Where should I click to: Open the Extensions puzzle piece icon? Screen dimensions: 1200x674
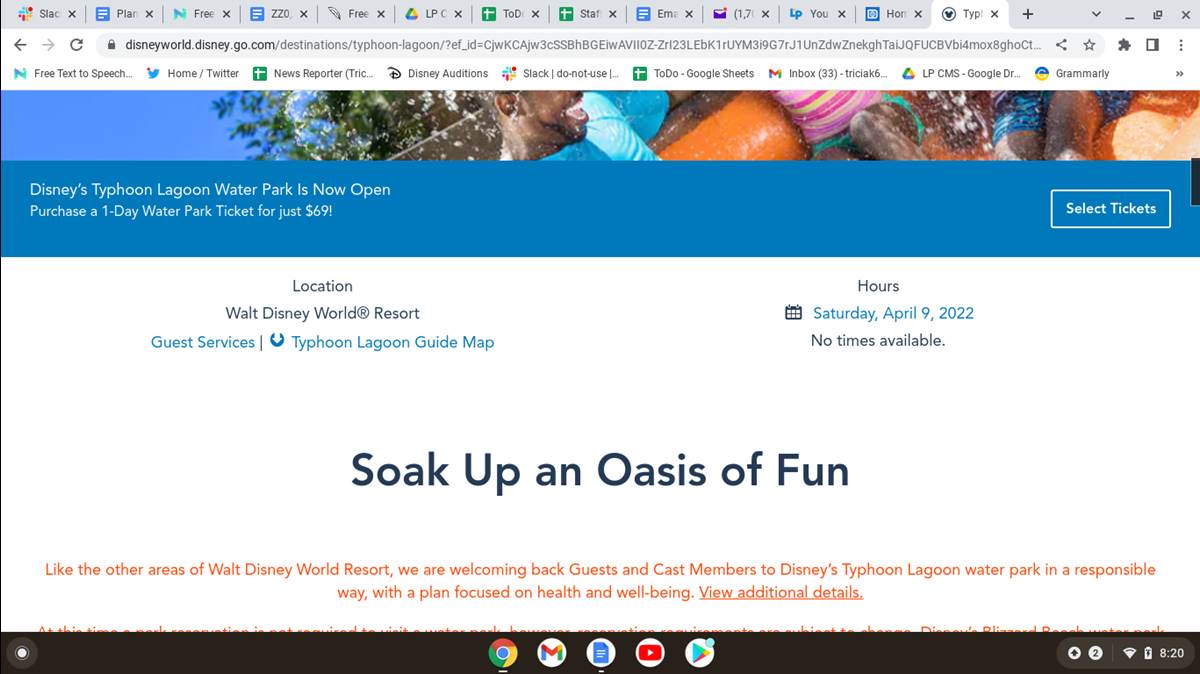tap(1124, 45)
